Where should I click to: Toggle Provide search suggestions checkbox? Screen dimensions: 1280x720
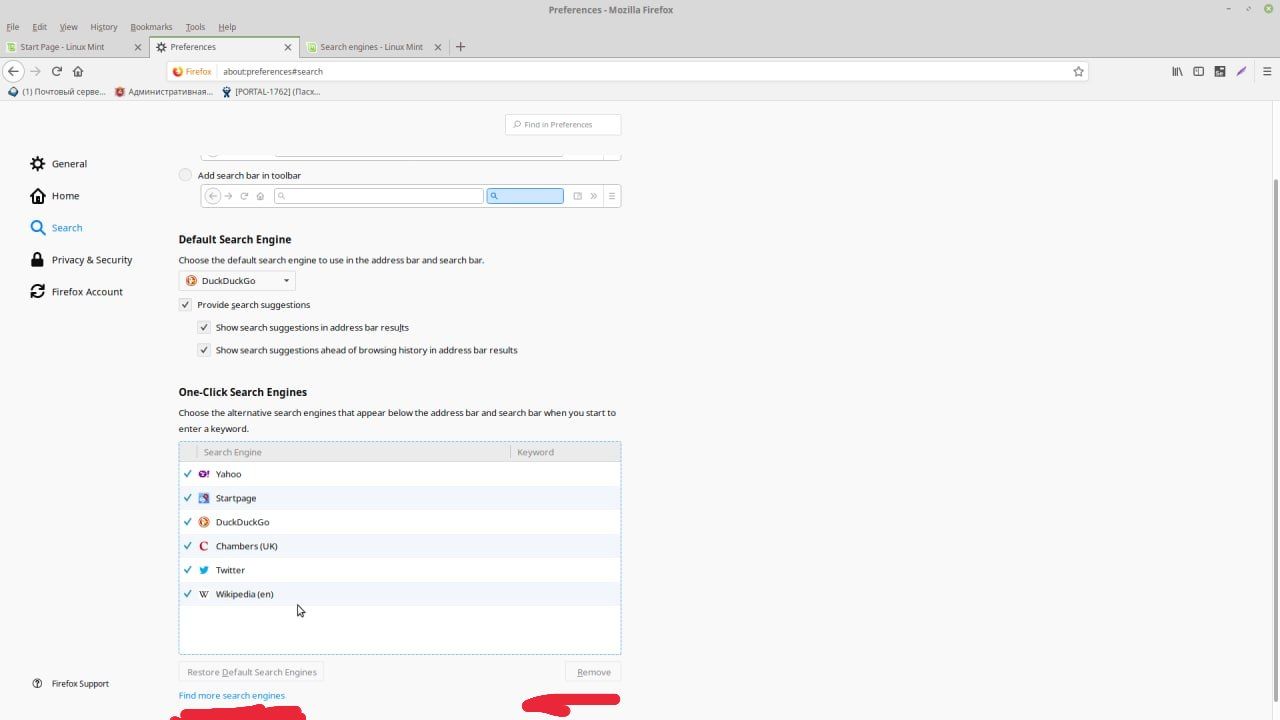click(x=185, y=304)
